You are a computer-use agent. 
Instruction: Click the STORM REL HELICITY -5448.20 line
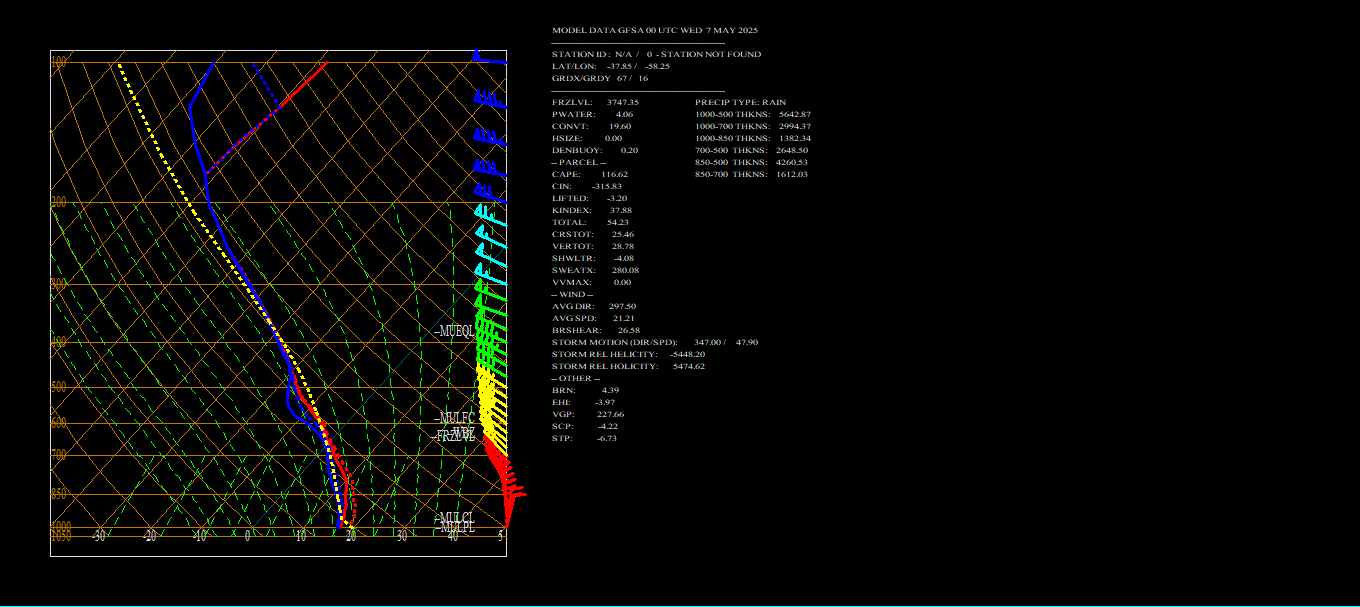629,354
